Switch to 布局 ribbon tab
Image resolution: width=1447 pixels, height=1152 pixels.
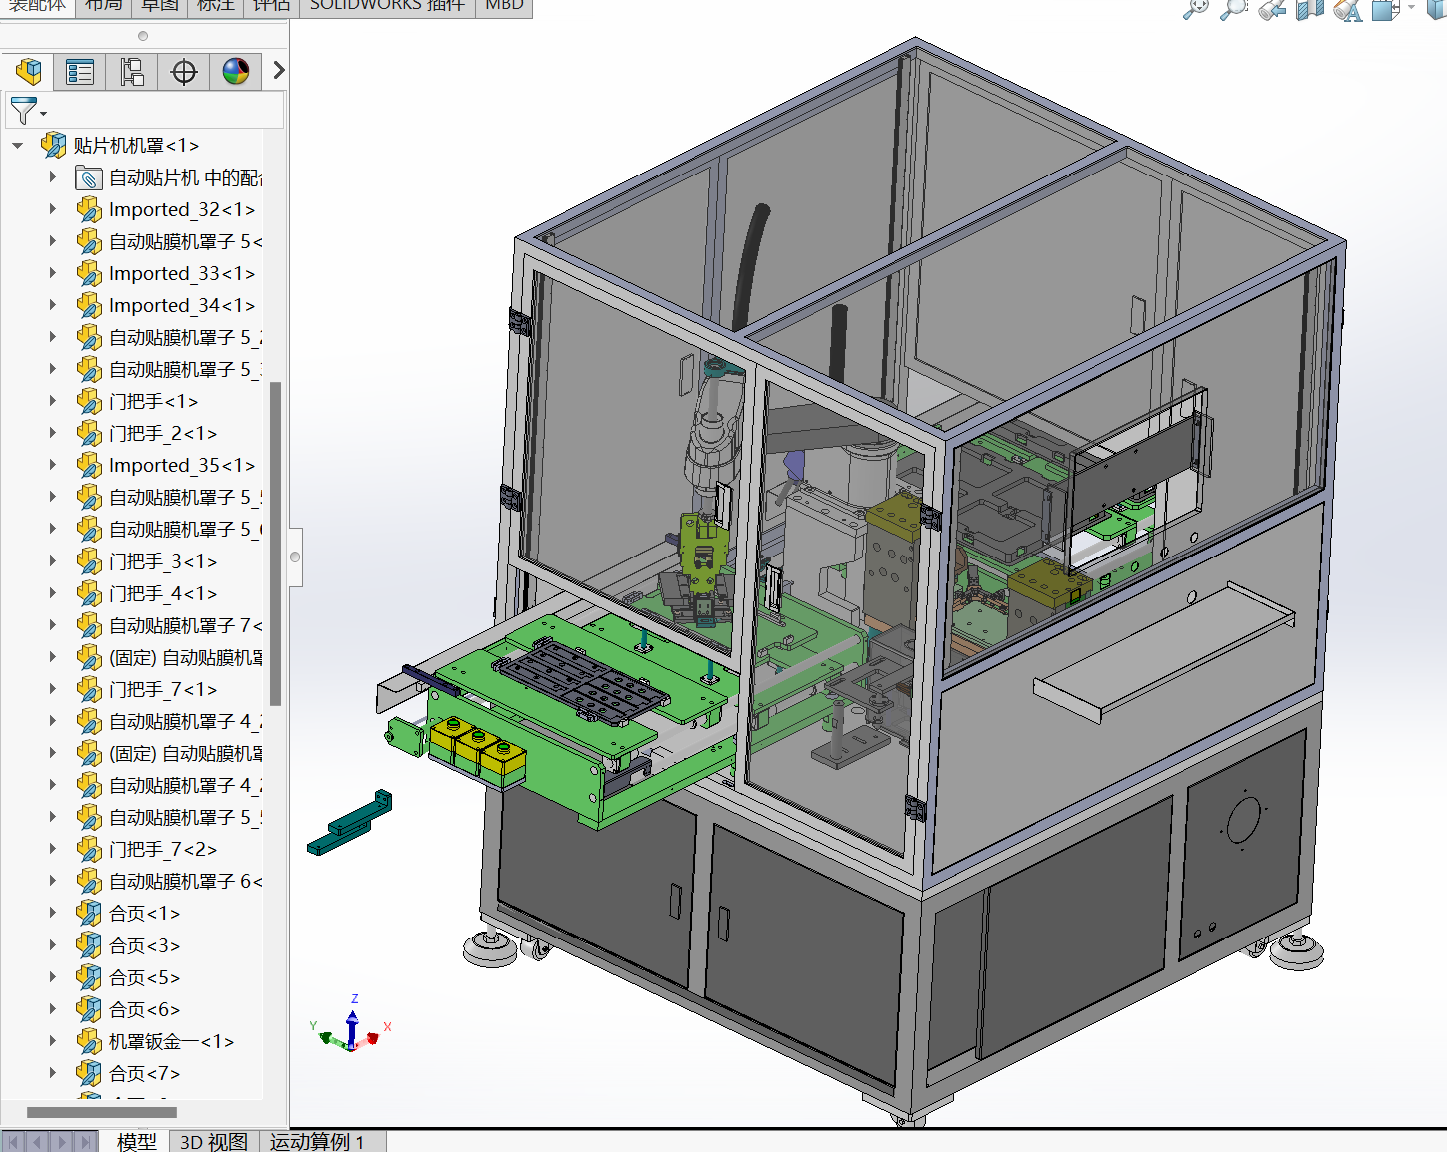click(x=103, y=6)
